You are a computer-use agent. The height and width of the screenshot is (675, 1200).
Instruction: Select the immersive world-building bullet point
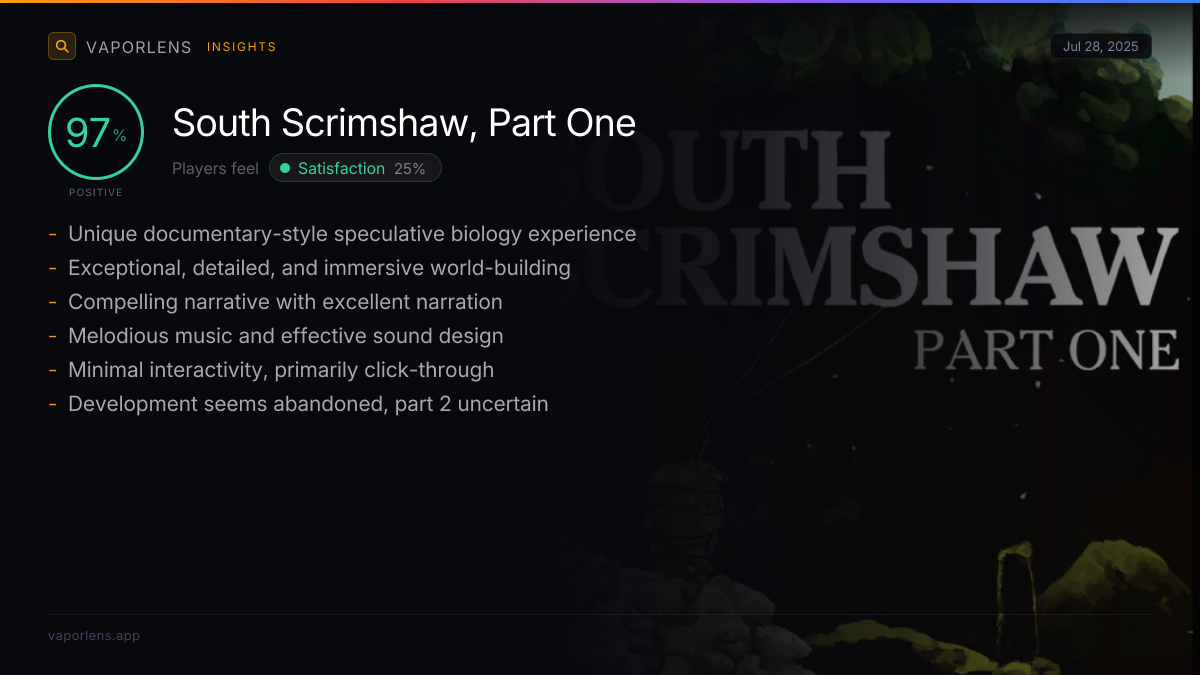coord(319,268)
